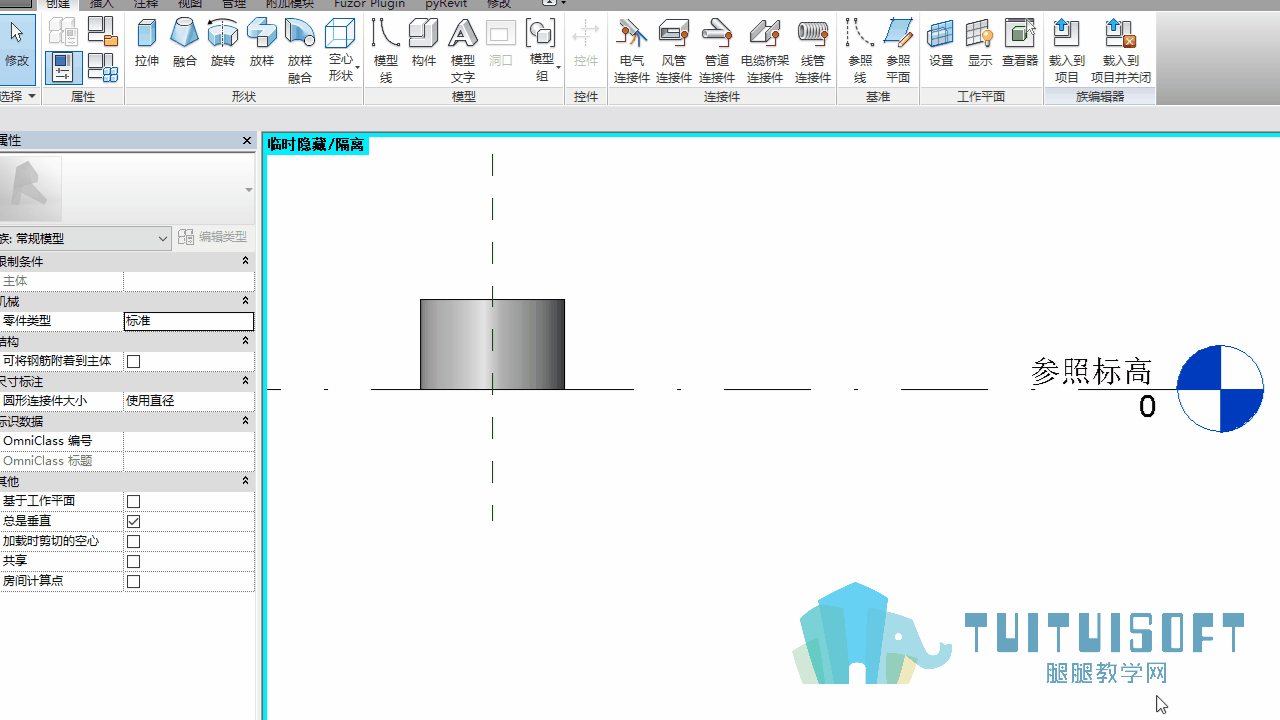Image resolution: width=1280 pixels, height=720 pixels.
Task: Open the 附加模块 add-ins tab
Action: [x=290, y=4]
